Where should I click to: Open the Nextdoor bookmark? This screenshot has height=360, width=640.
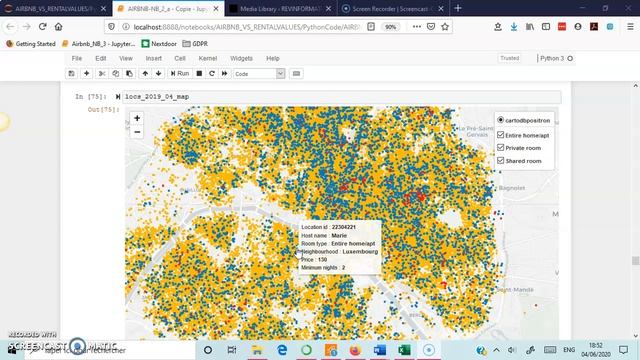point(159,44)
